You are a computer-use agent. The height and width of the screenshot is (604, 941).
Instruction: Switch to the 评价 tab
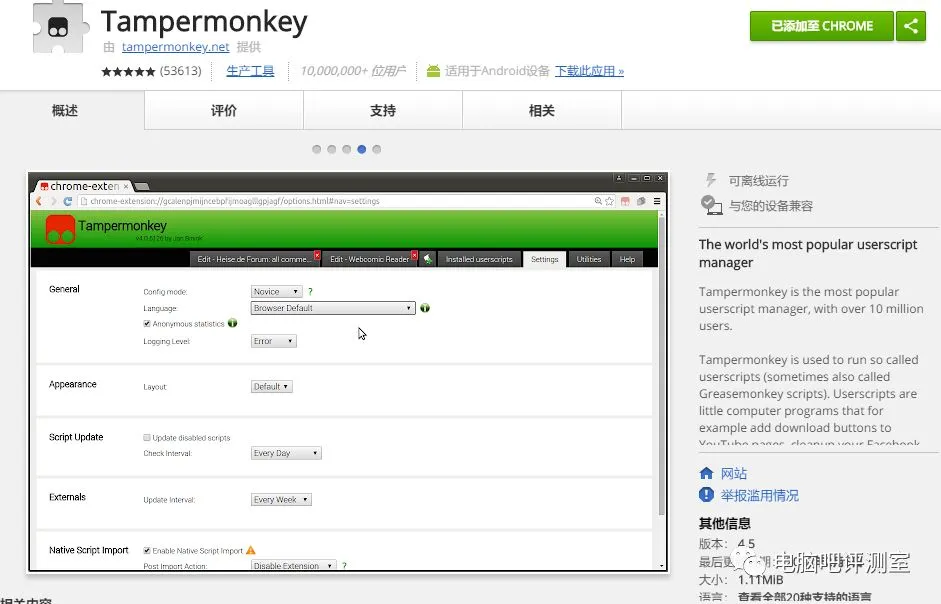pyautogui.click(x=224, y=110)
